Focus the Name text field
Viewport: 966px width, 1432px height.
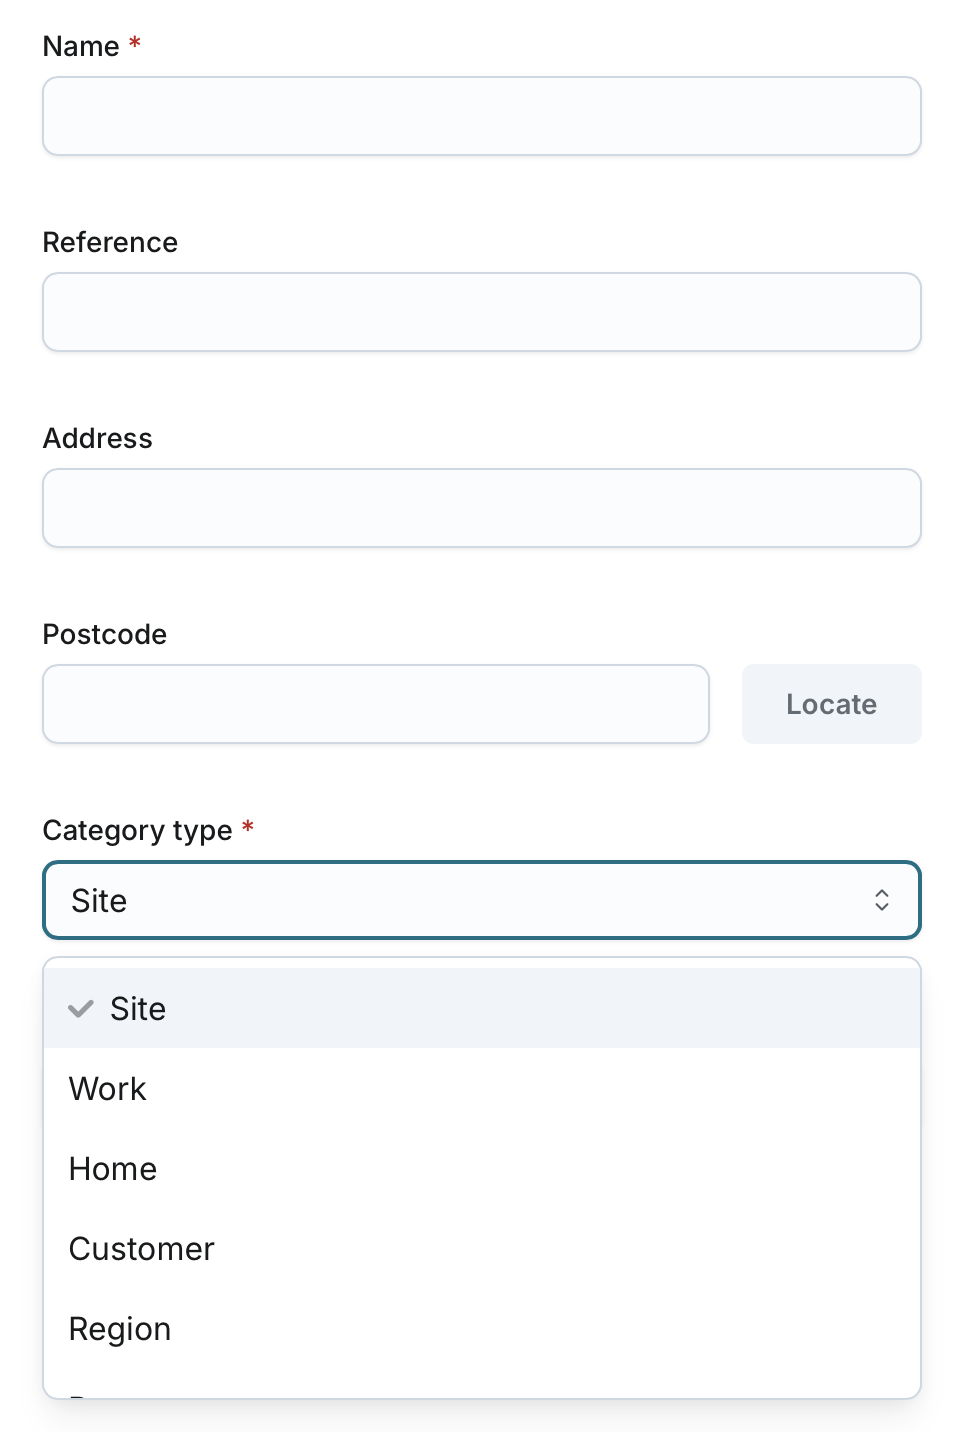(481, 116)
